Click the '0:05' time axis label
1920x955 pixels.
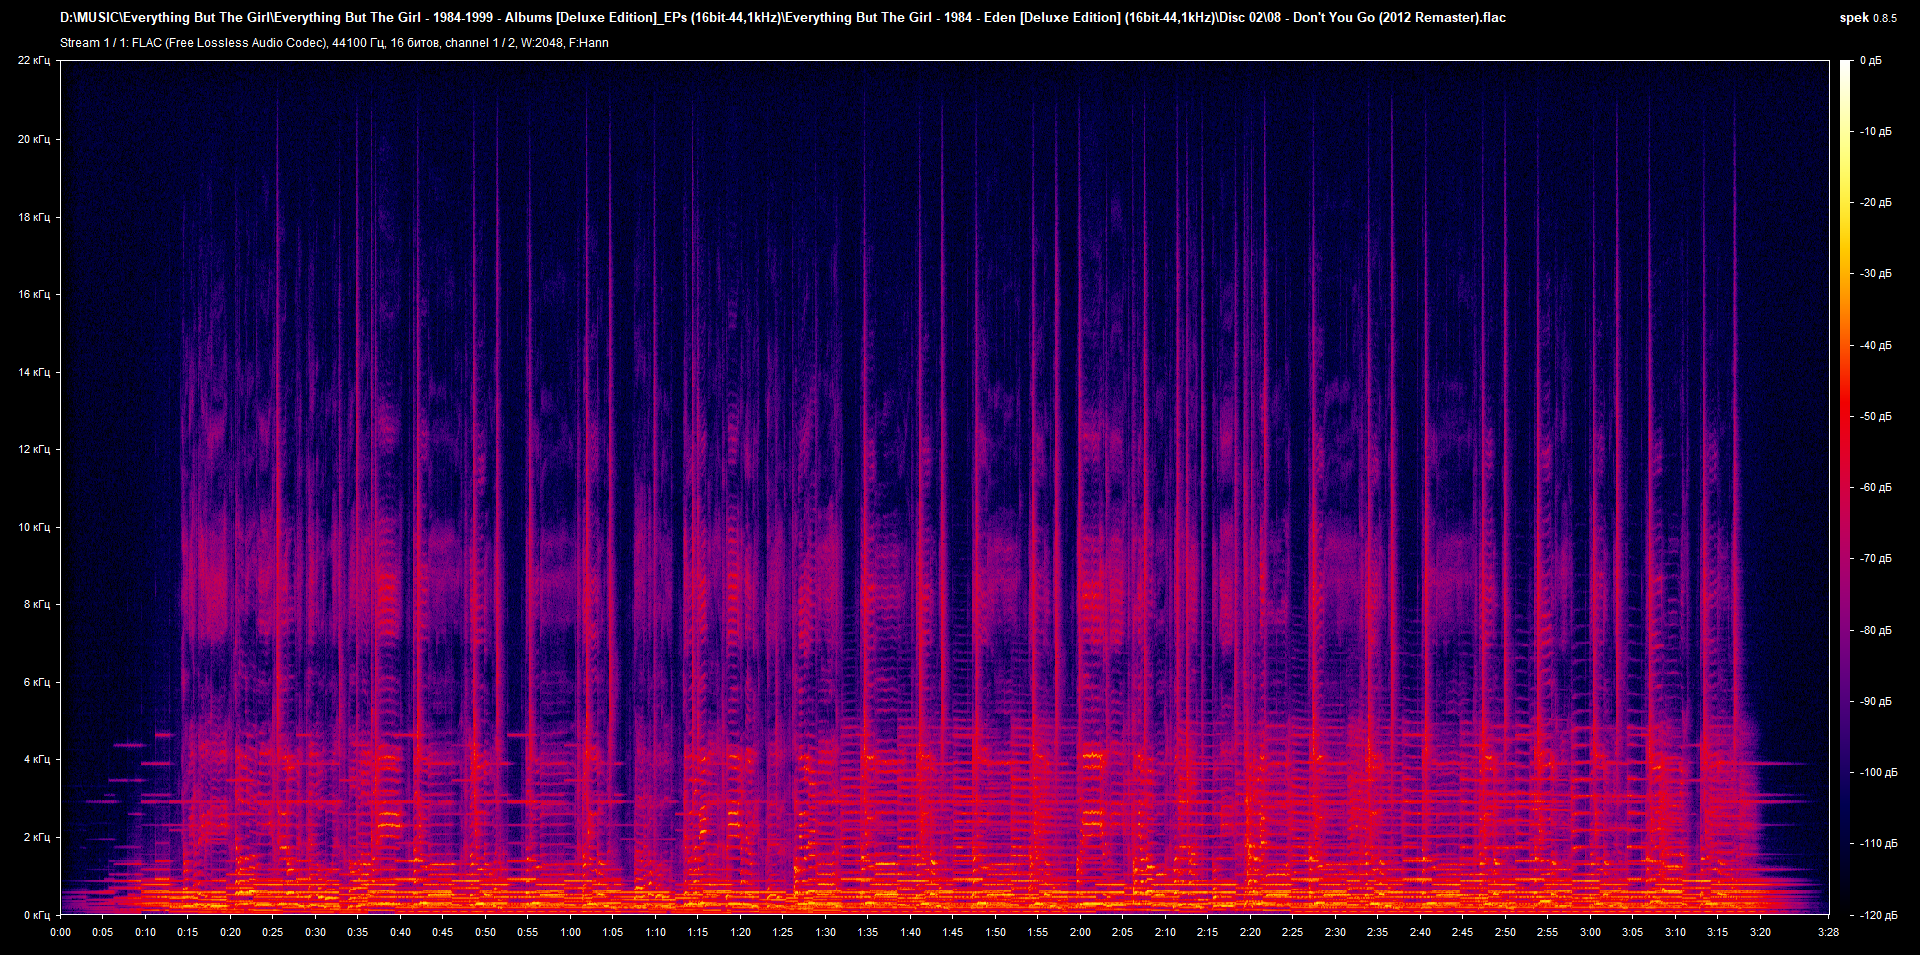tap(103, 932)
